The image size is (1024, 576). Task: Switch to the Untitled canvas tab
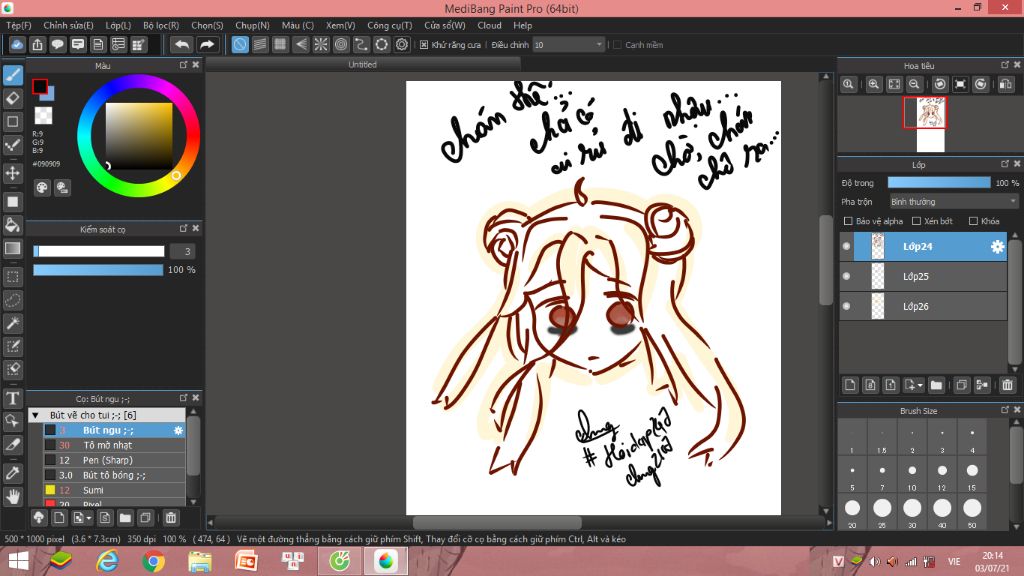point(362,64)
